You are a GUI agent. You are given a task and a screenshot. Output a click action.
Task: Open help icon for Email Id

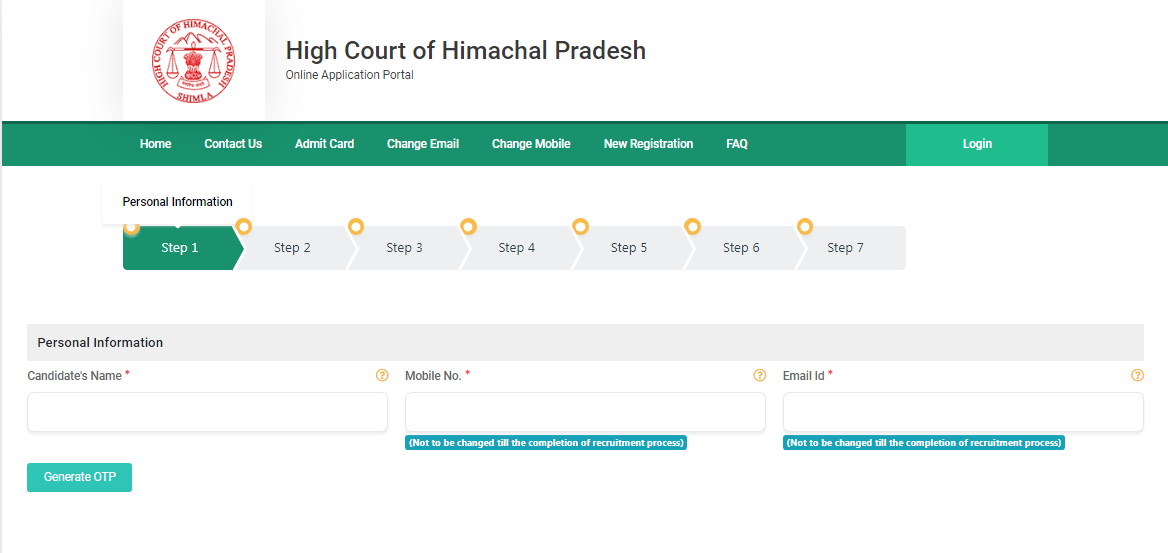(1137, 376)
